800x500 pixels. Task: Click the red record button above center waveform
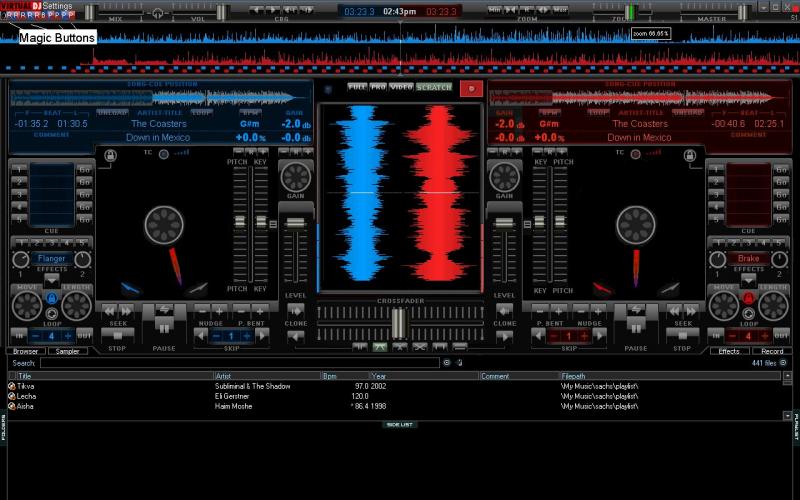coord(471,89)
